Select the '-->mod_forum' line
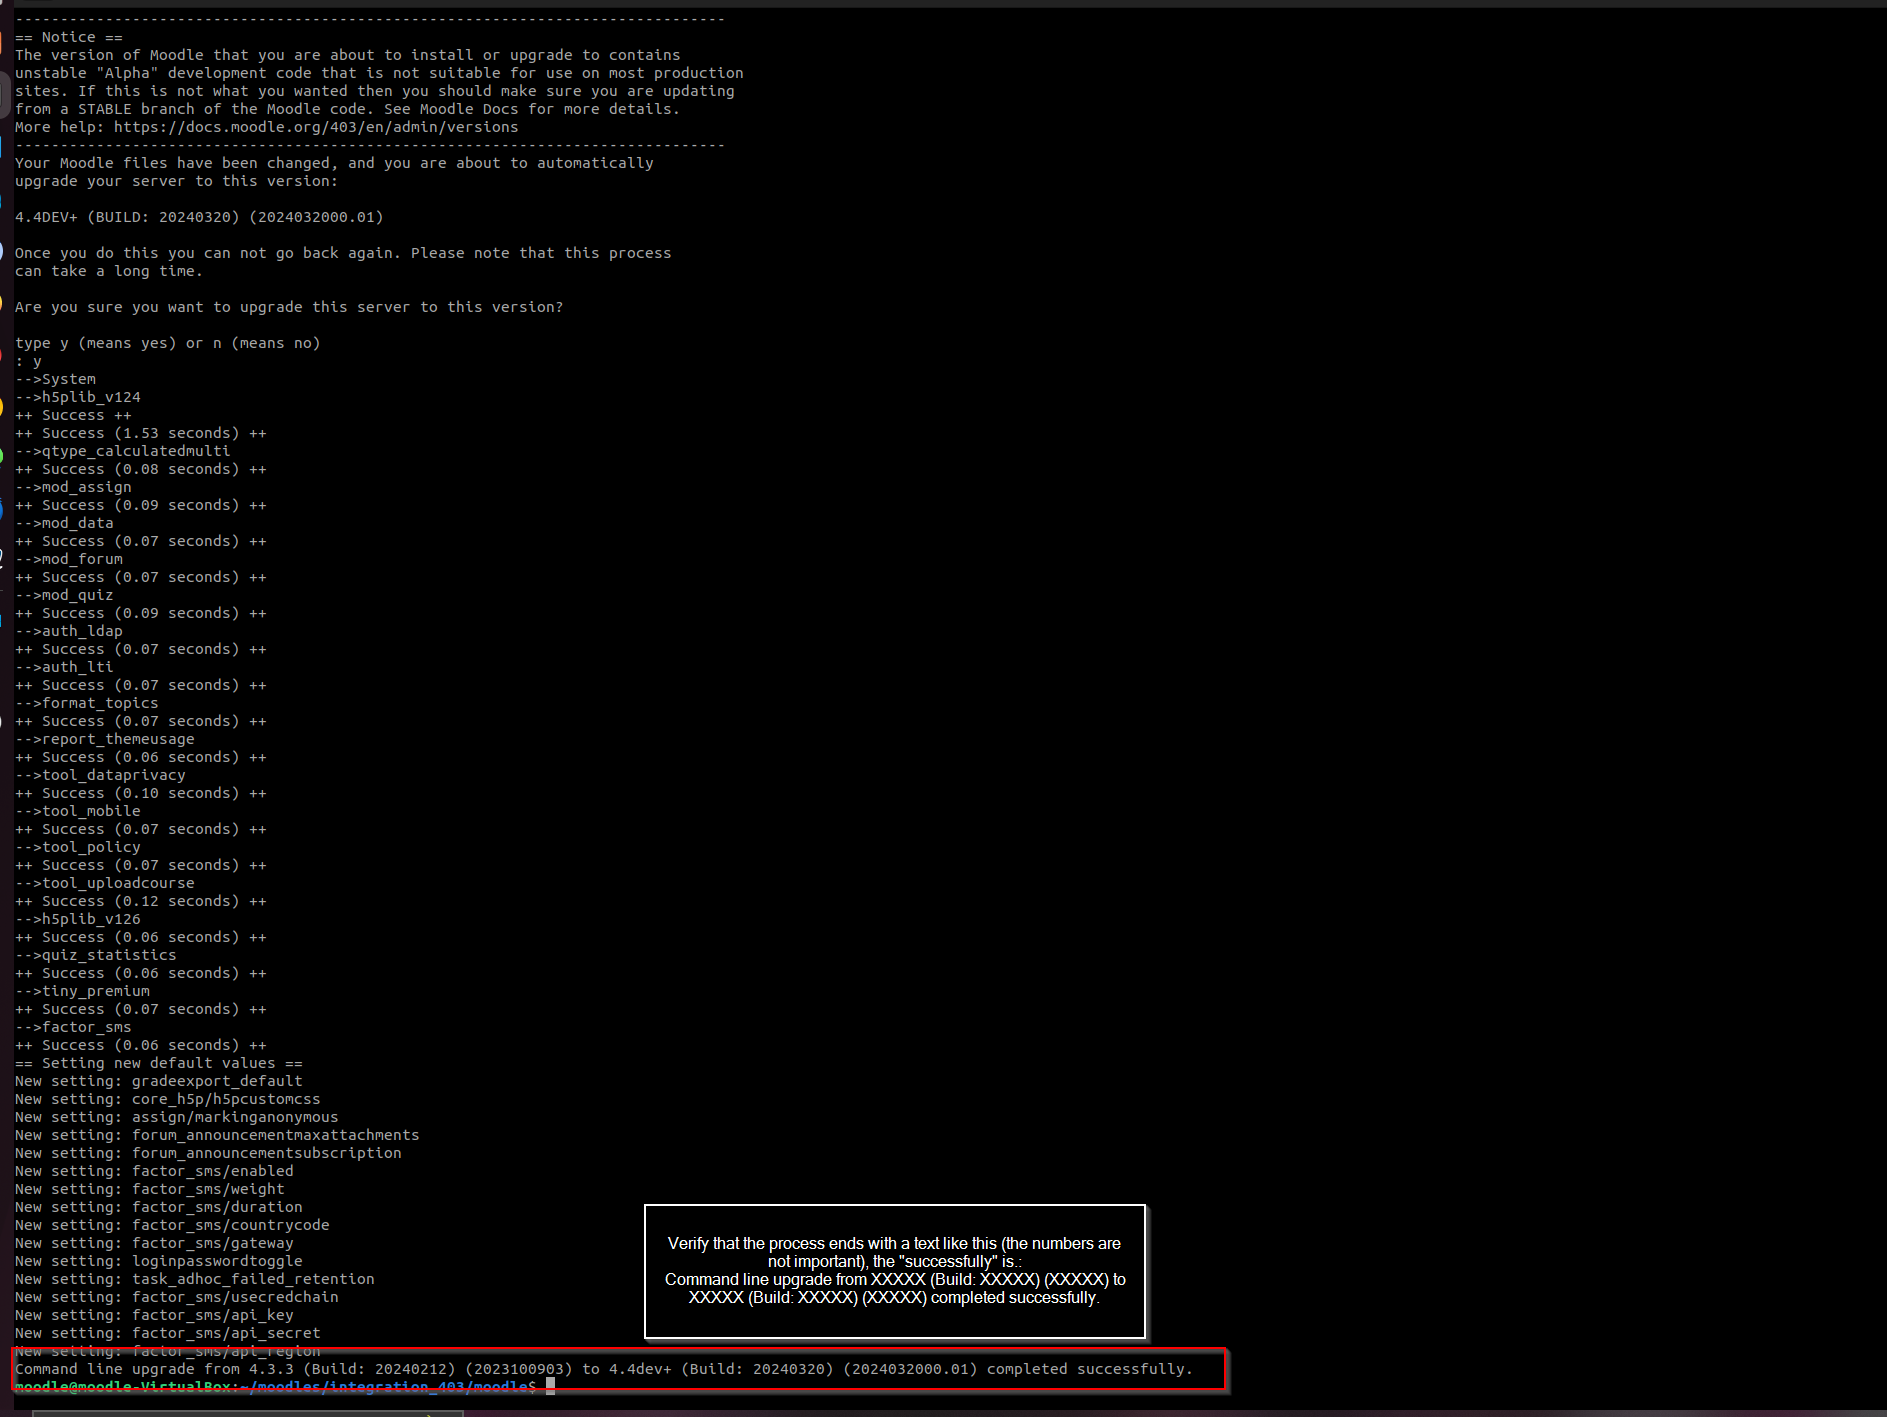 click(69, 559)
